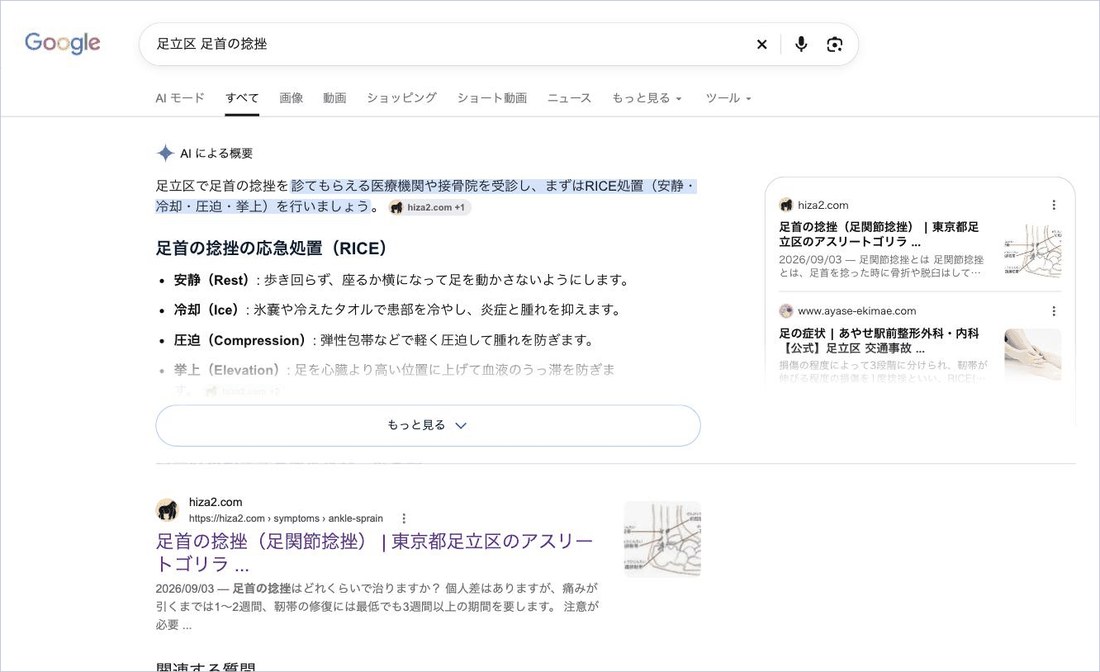
Task: Click the ankle diagram thumbnail in hiza2.com side card
Action: coord(1033,251)
